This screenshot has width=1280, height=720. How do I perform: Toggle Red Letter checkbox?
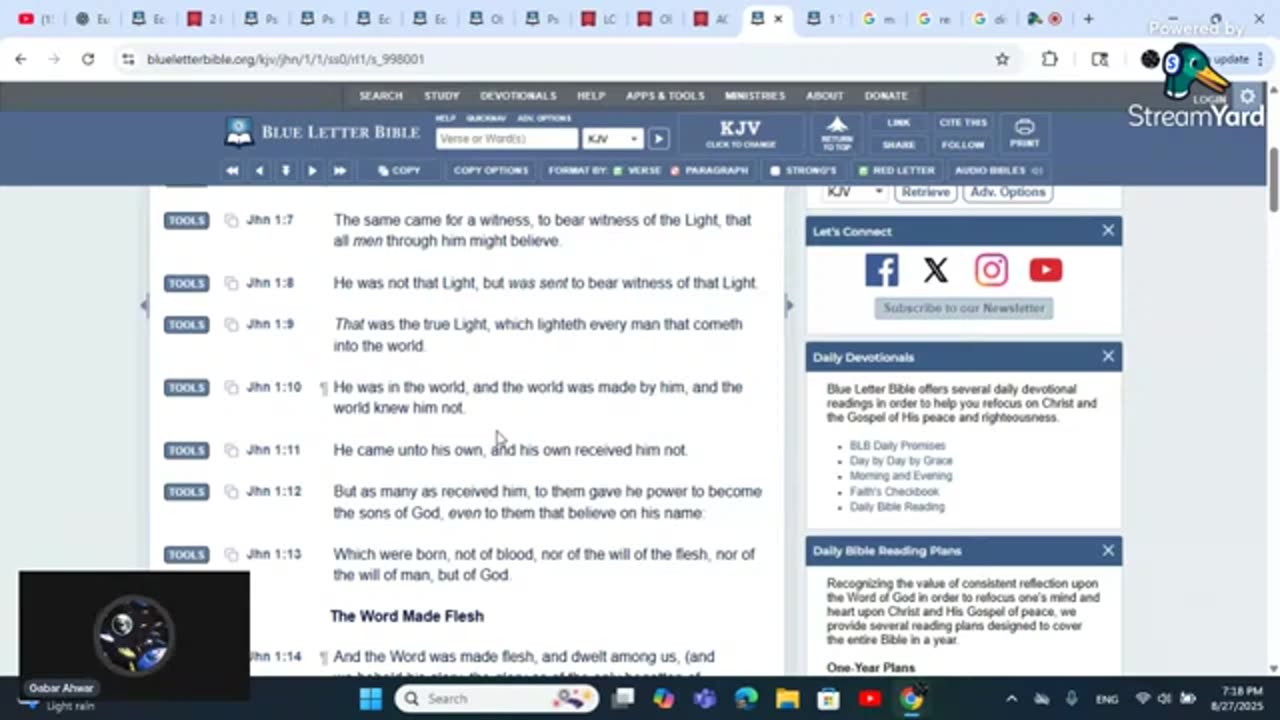896,171
